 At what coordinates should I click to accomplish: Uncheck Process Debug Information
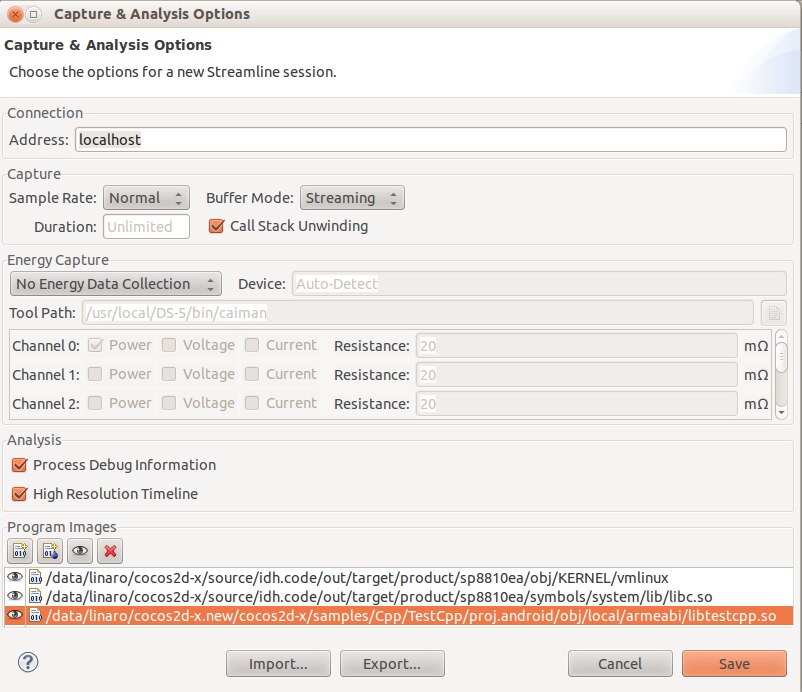click(19, 465)
